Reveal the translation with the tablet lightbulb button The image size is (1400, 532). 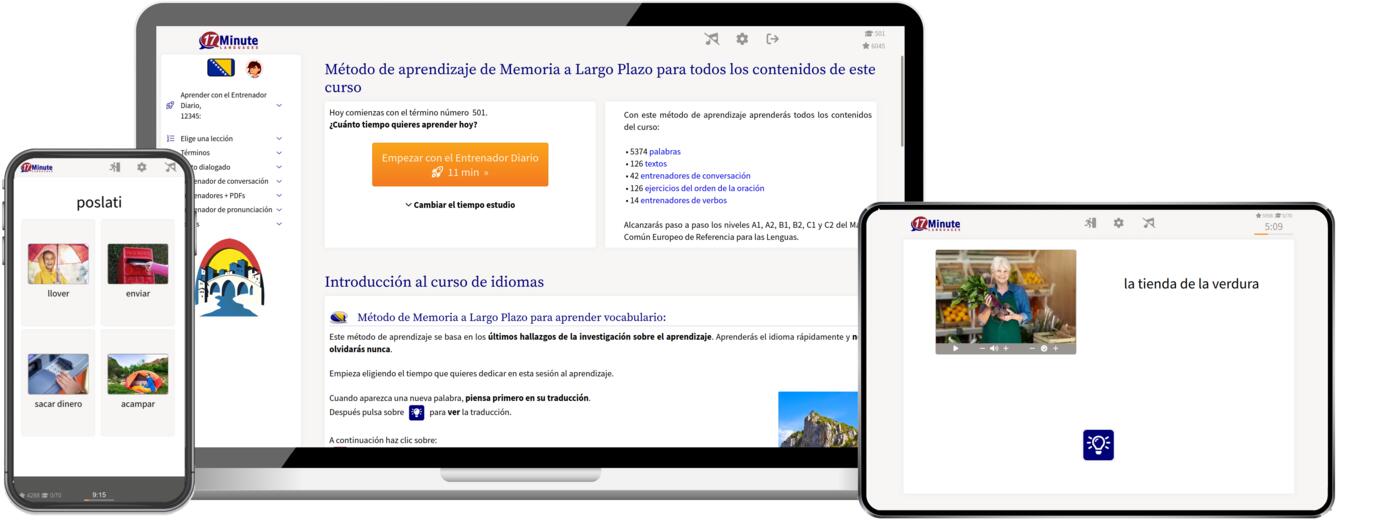click(1098, 445)
